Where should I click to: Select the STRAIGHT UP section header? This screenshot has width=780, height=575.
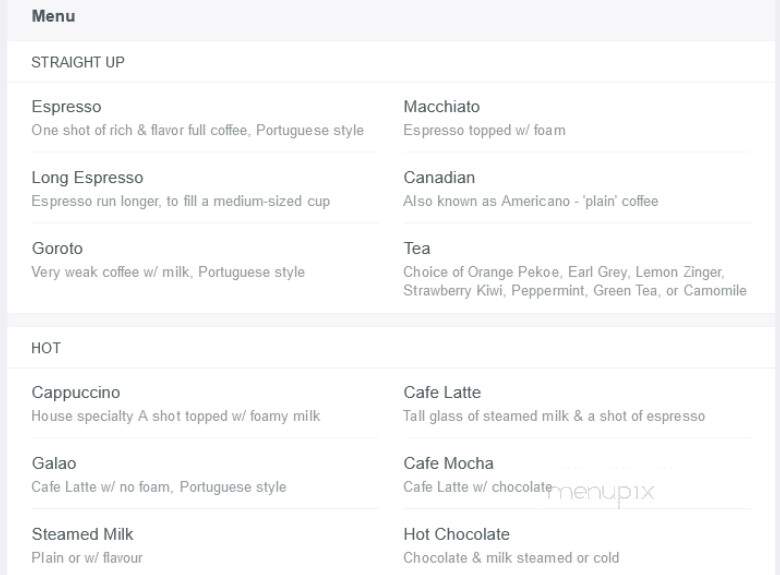[x=78, y=62]
